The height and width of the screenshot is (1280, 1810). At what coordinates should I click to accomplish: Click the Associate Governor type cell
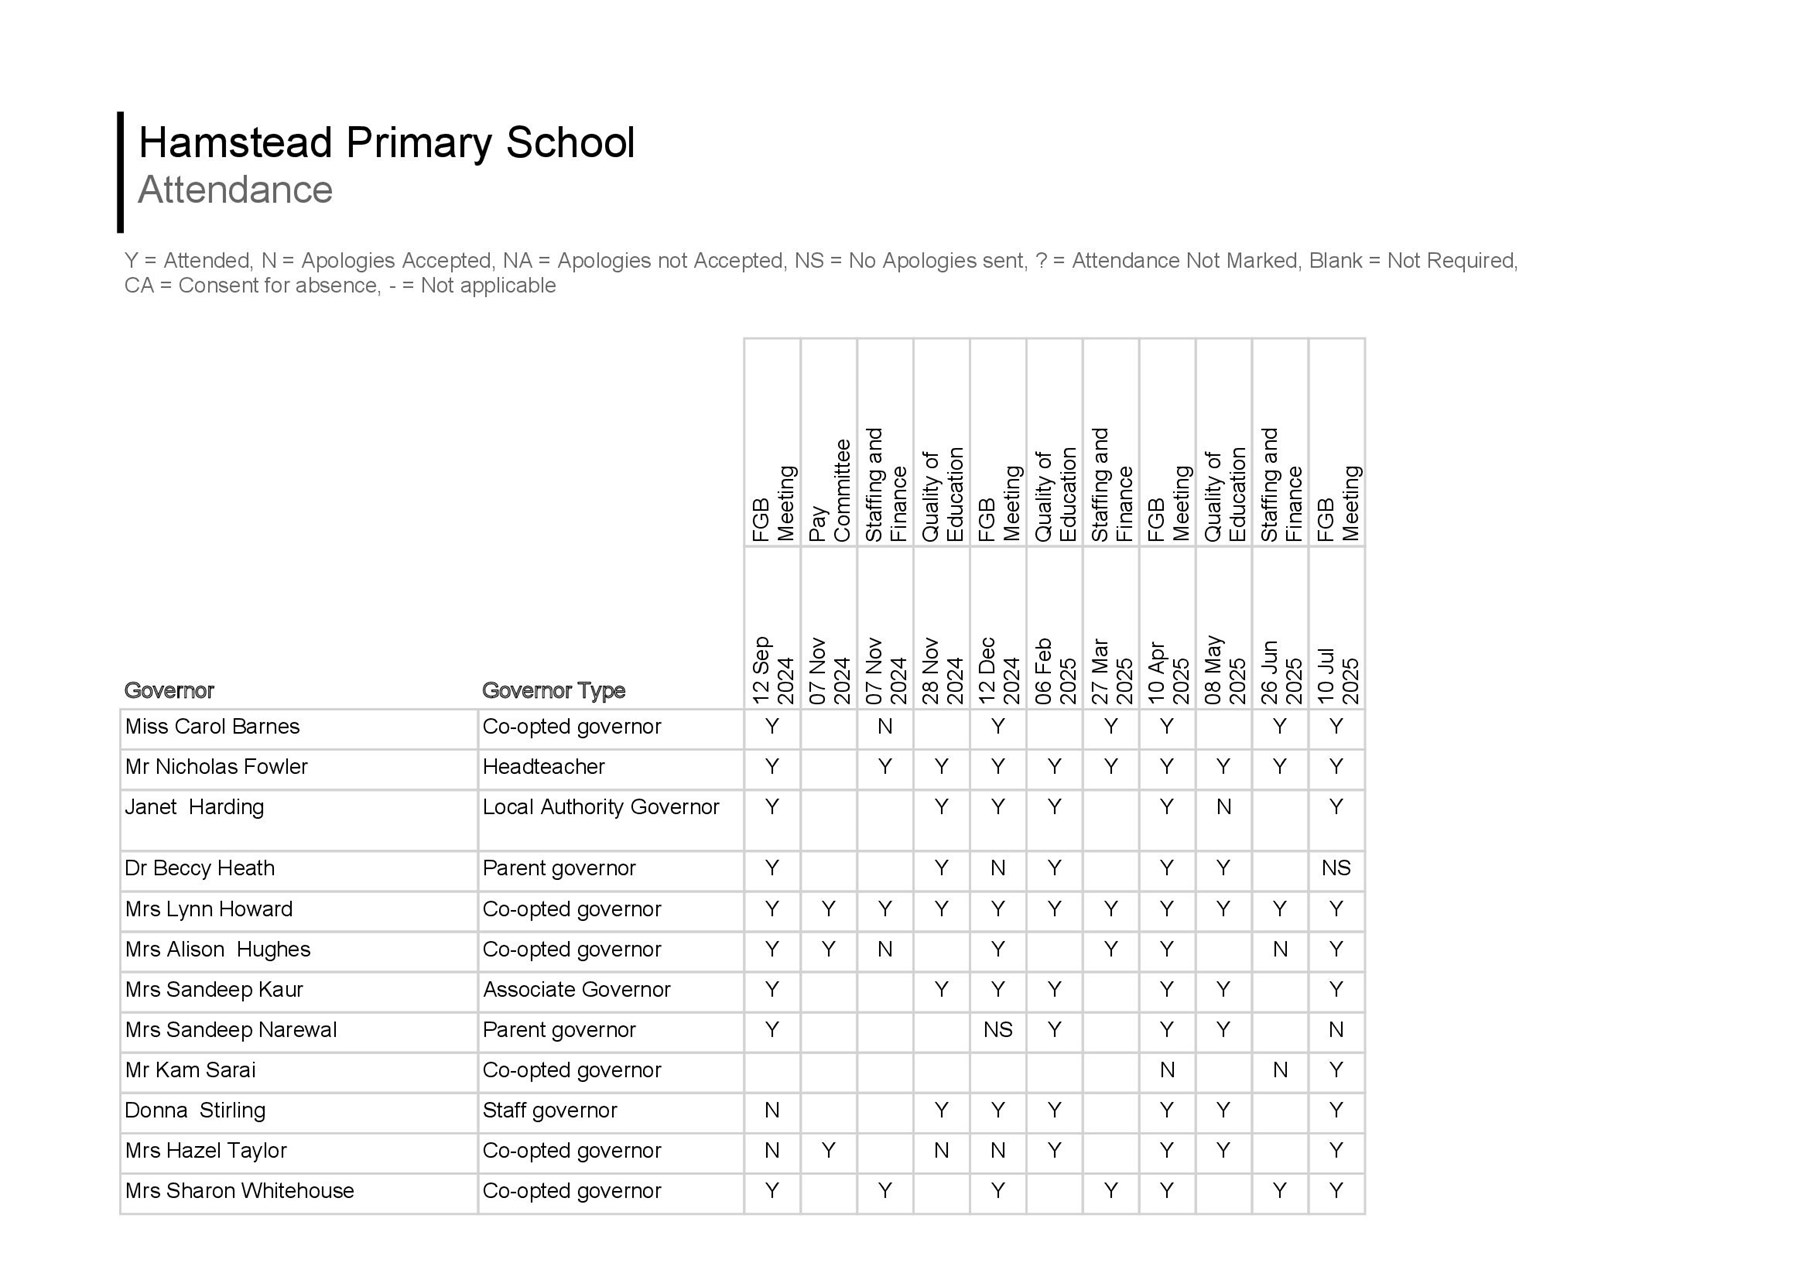577,990
